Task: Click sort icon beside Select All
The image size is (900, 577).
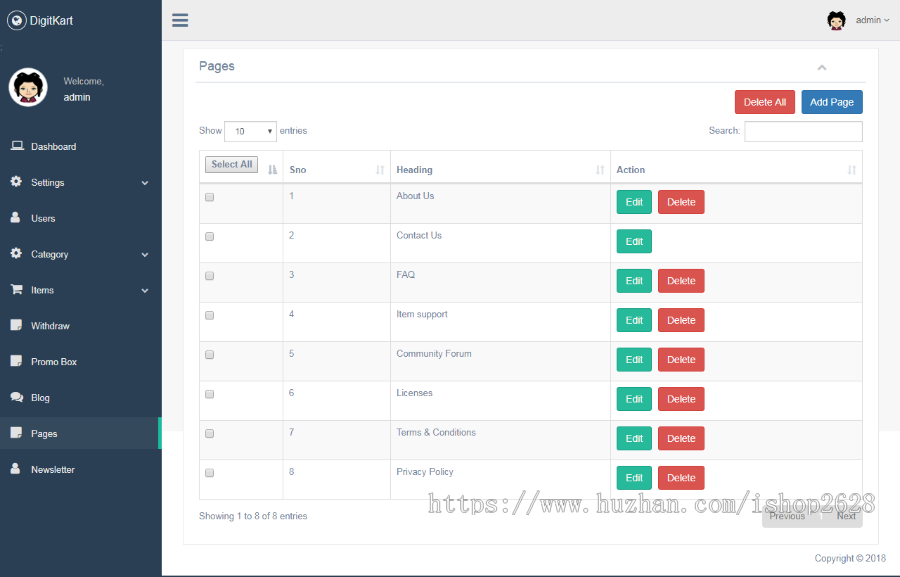Action: pyautogui.click(x=273, y=170)
